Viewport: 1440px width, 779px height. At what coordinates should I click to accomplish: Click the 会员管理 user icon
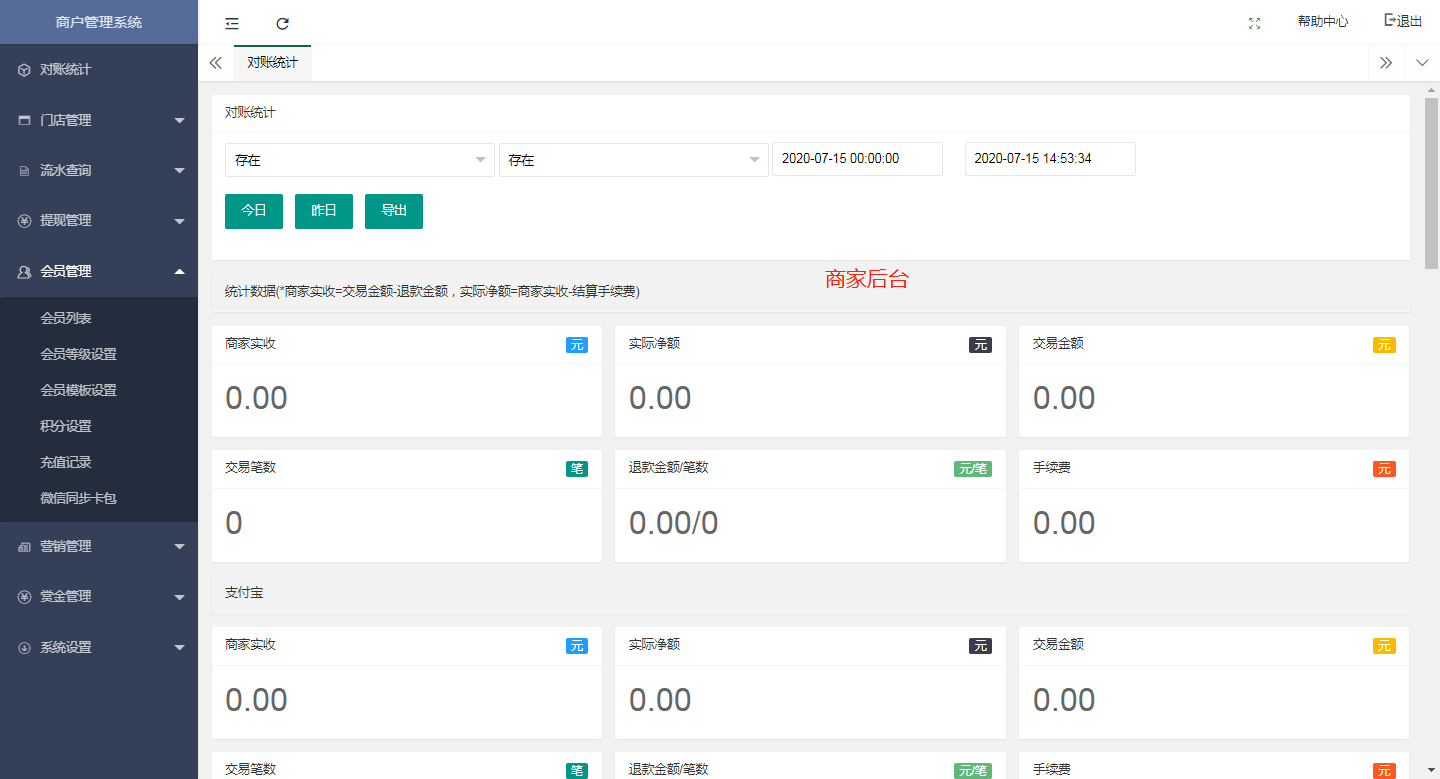(24, 272)
